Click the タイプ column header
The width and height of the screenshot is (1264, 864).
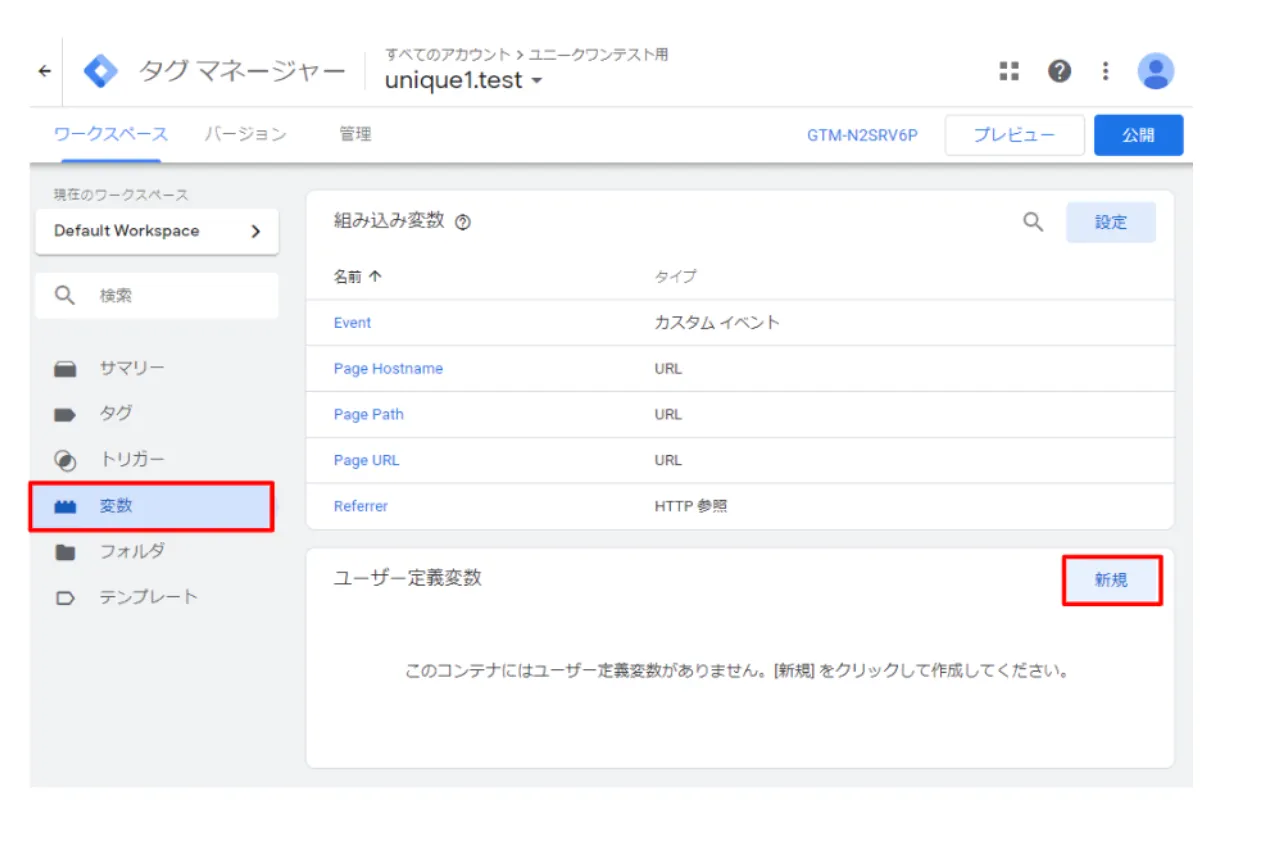click(x=675, y=277)
